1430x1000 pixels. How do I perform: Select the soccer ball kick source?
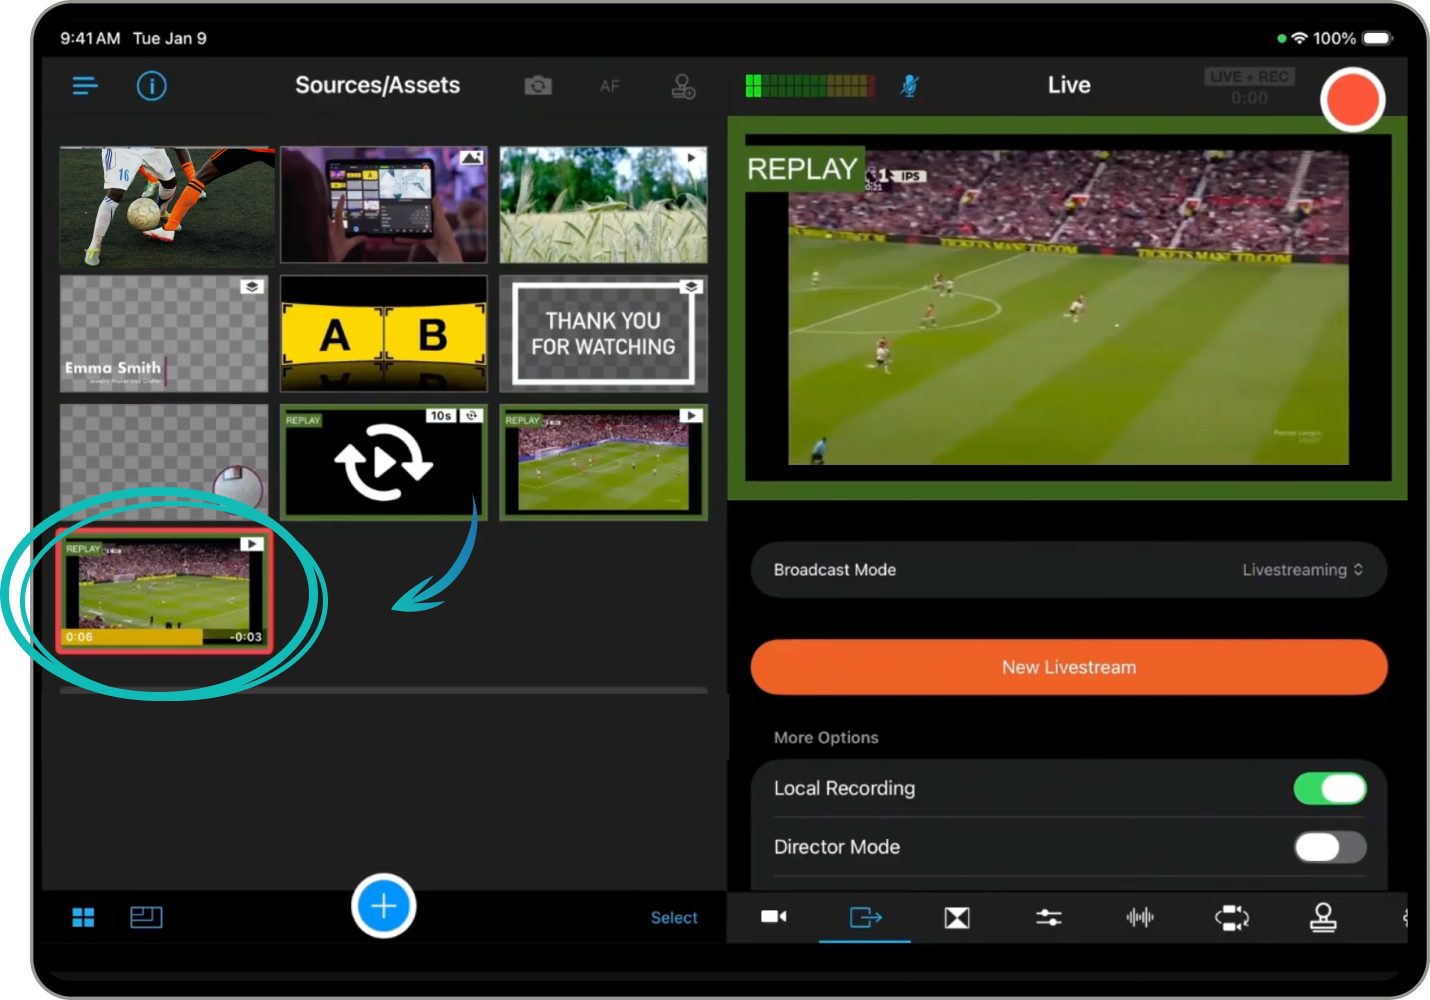click(167, 206)
